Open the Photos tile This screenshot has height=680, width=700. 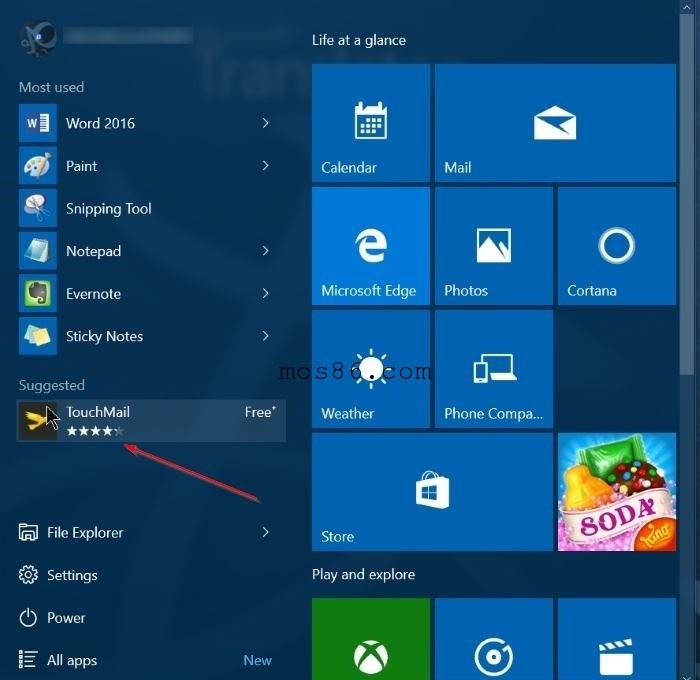[x=494, y=246]
